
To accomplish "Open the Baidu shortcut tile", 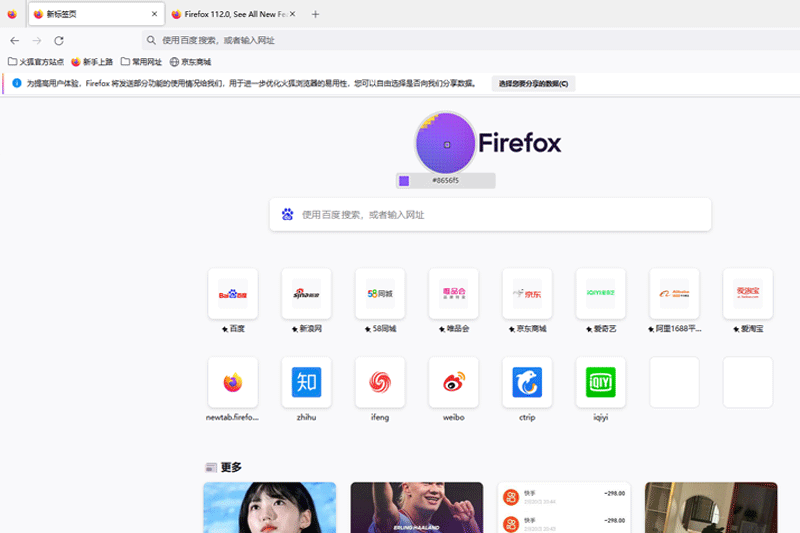I will [x=233, y=294].
